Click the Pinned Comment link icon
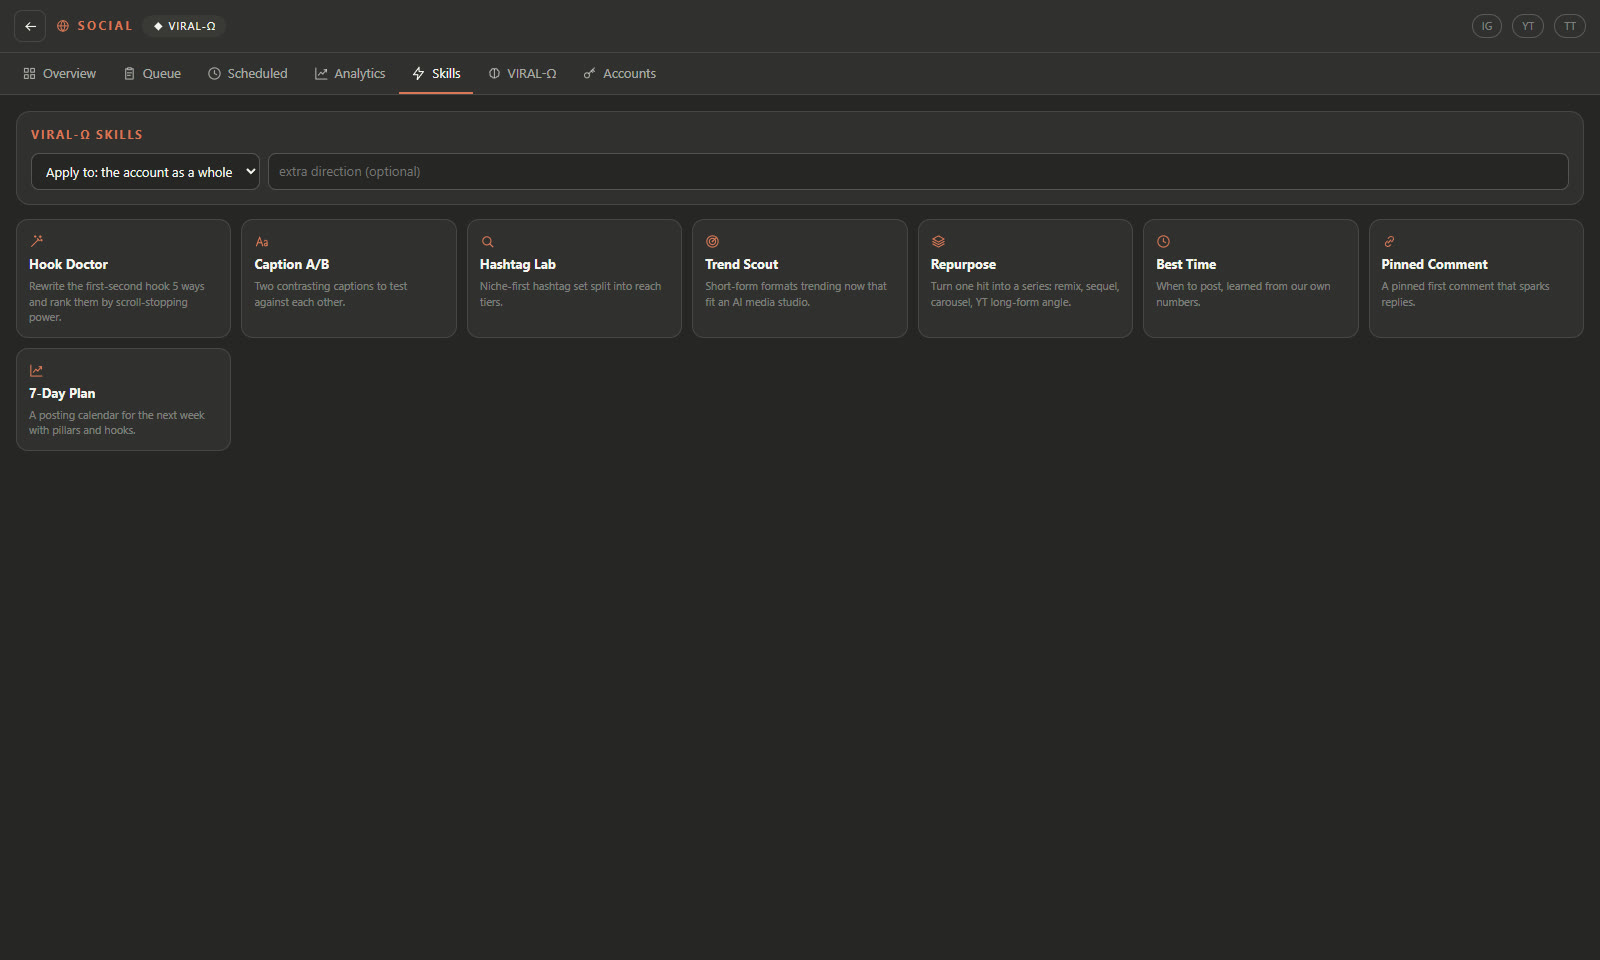This screenshot has width=1600, height=960. coord(1389,241)
